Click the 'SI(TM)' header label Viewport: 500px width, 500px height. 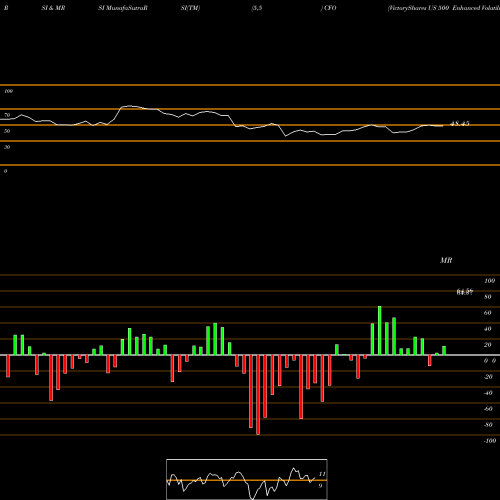[190, 8]
